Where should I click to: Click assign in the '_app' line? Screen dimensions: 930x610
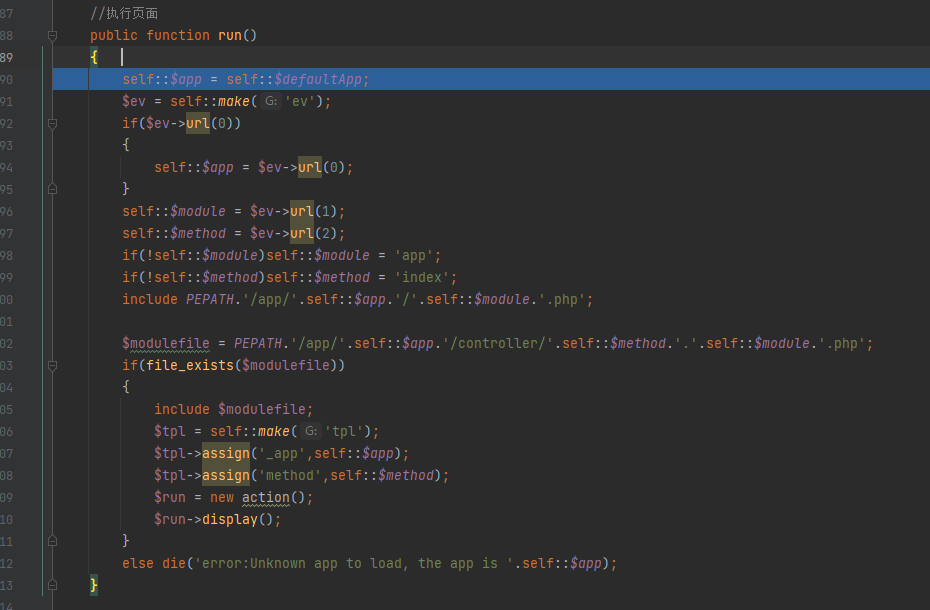[x=226, y=453]
